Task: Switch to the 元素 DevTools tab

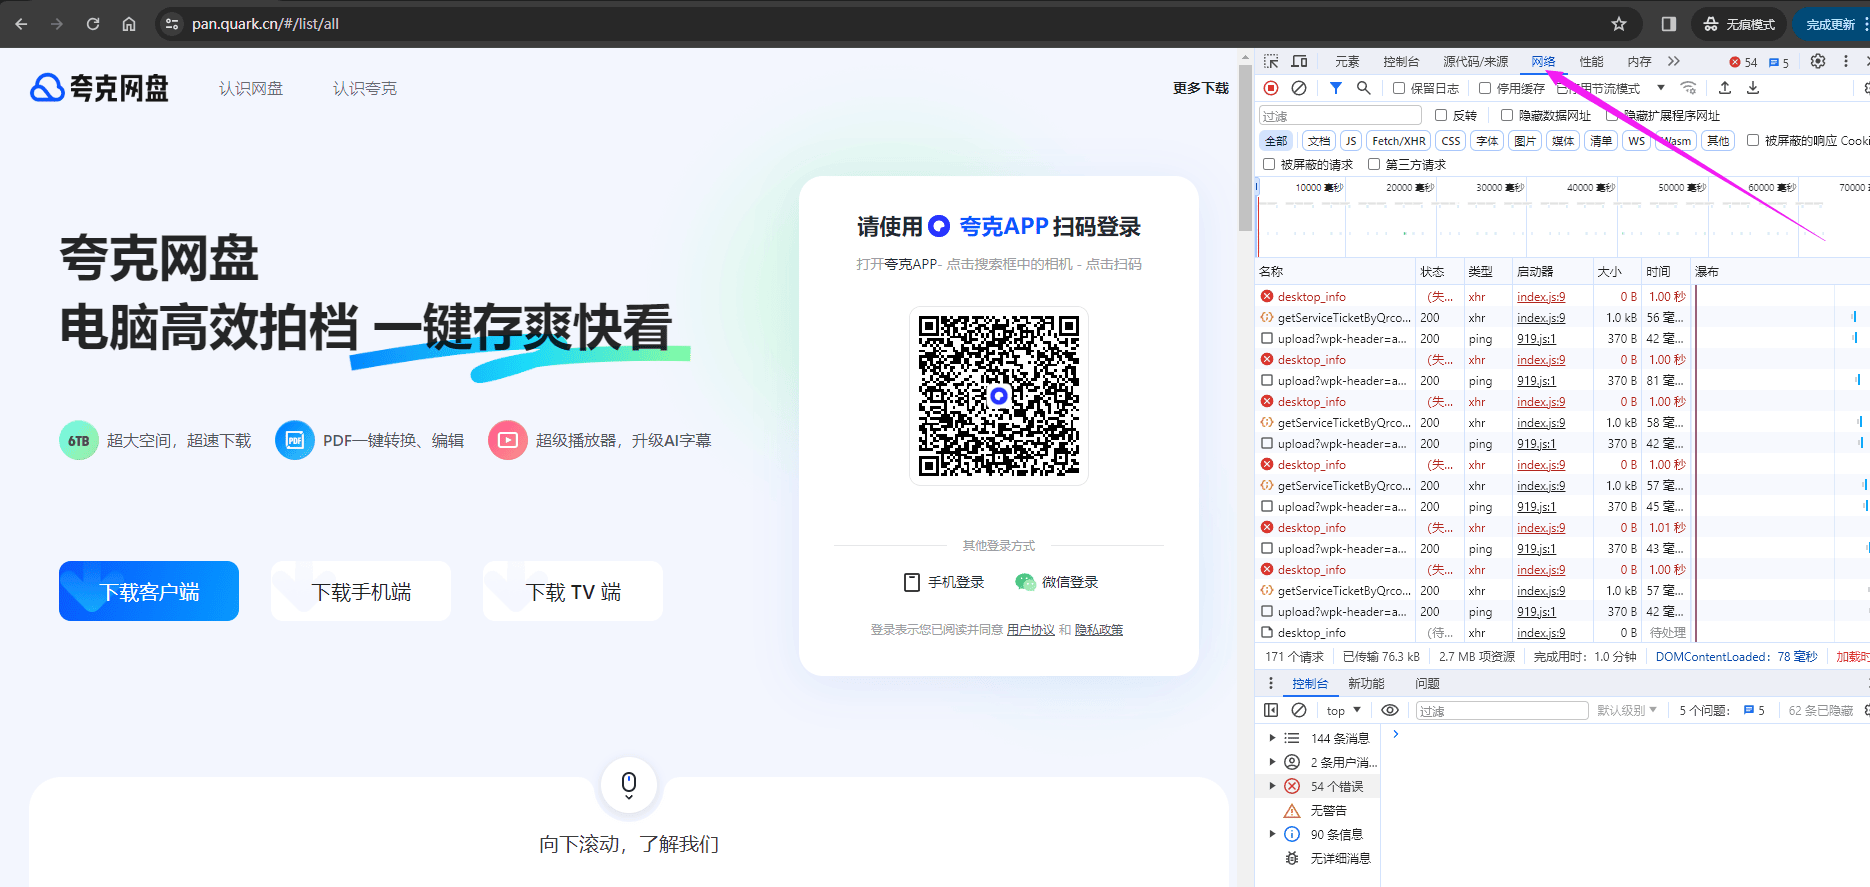Action: (x=1347, y=62)
